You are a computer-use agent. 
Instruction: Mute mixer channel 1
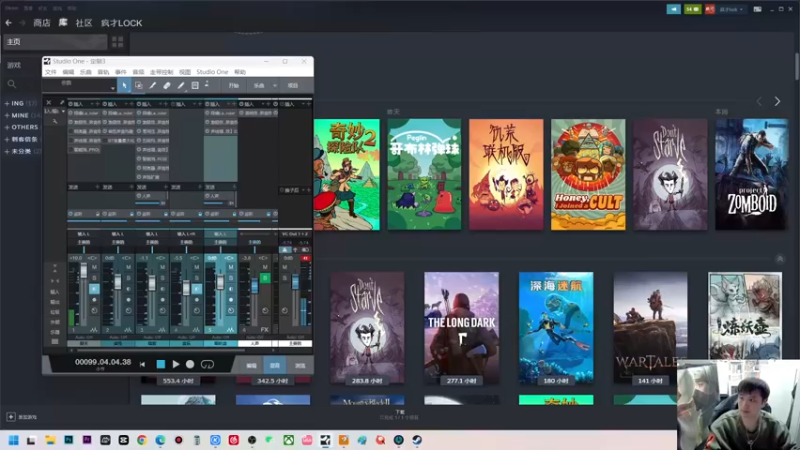94,267
